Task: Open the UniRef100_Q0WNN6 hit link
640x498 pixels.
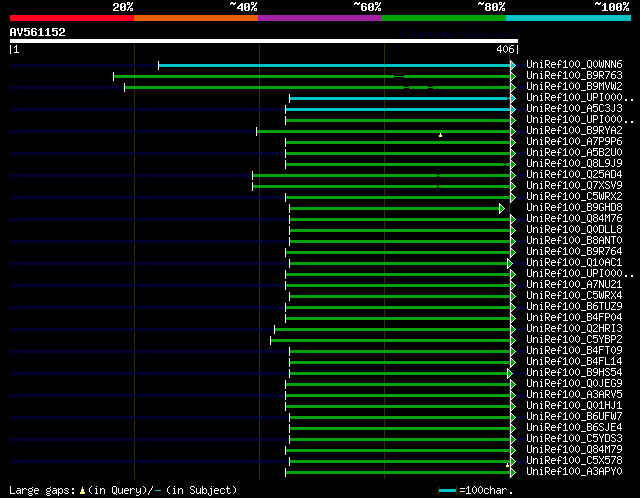Action: (574, 65)
